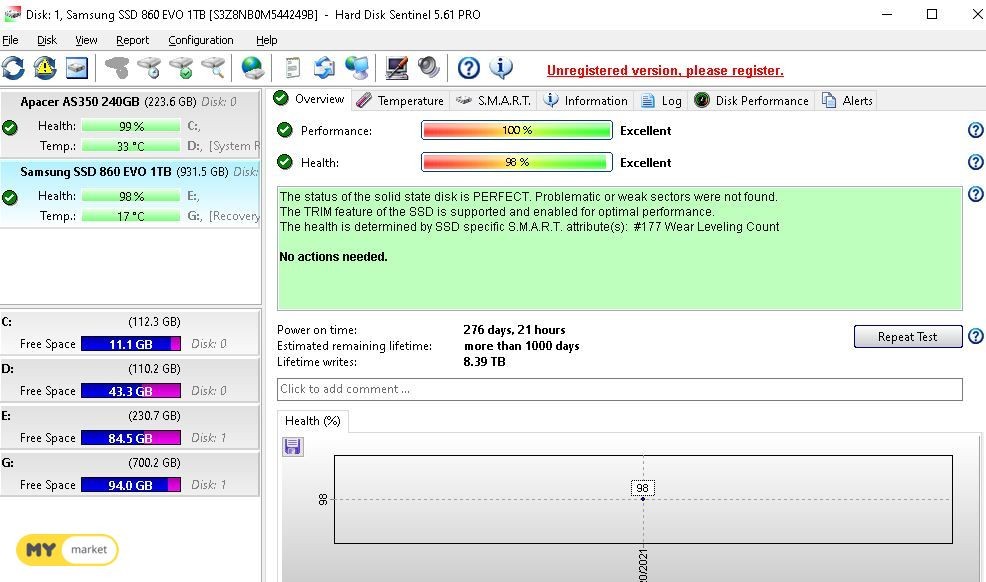Image resolution: width=986 pixels, height=582 pixels.
Task: Click 'Unregistered version, please register' link
Action: [x=665, y=70]
